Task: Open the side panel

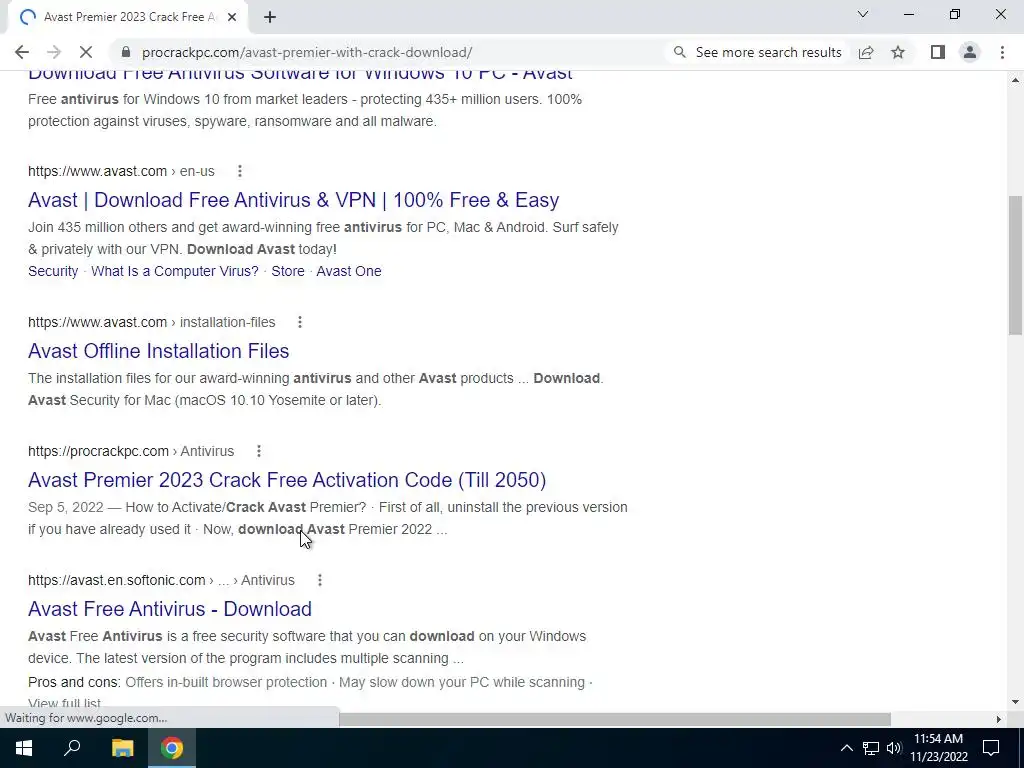Action: pos(938,52)
